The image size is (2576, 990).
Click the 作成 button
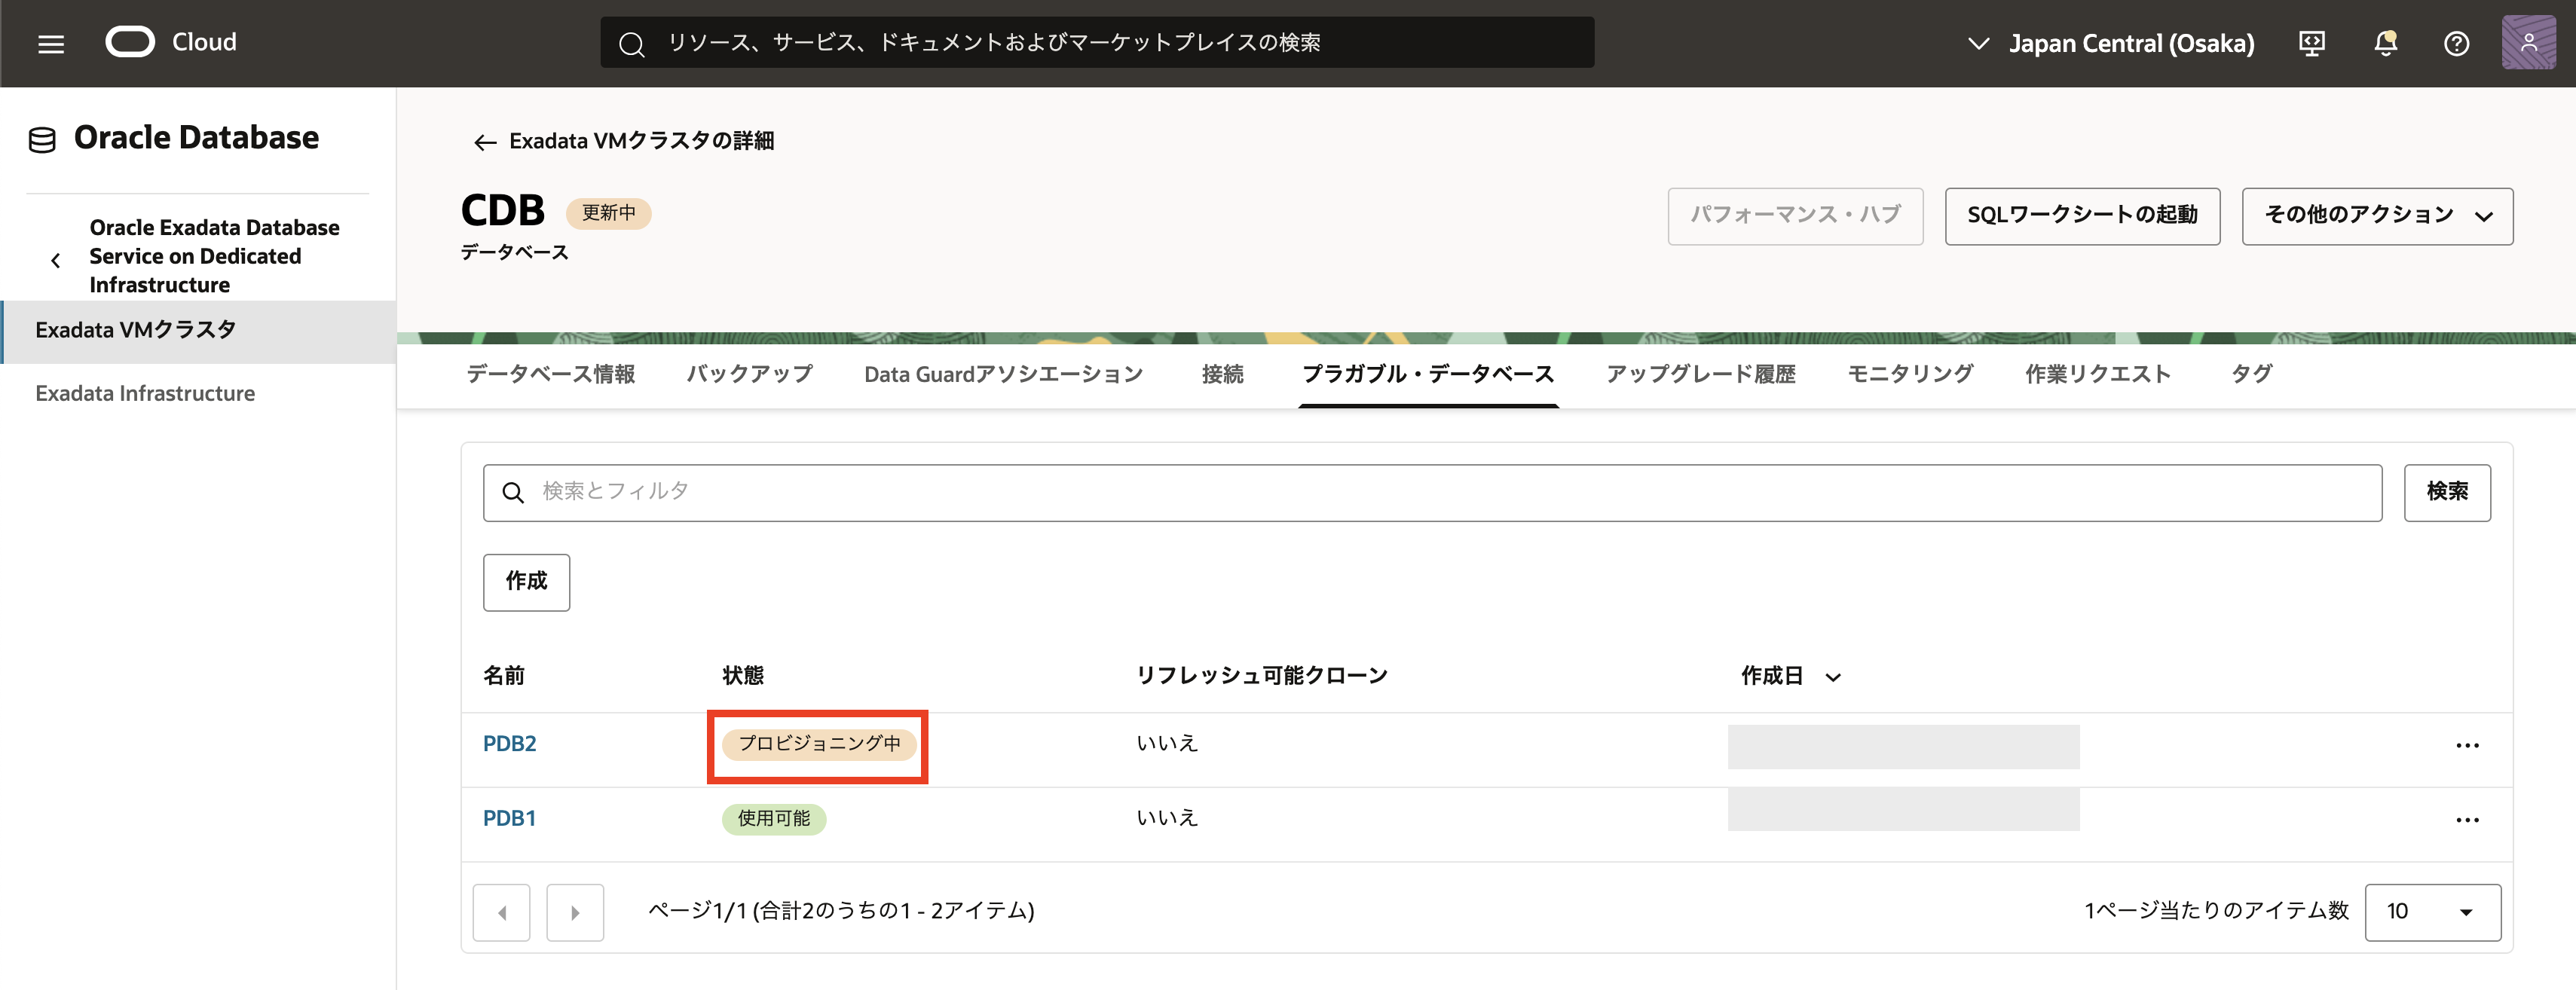[526, 582]
